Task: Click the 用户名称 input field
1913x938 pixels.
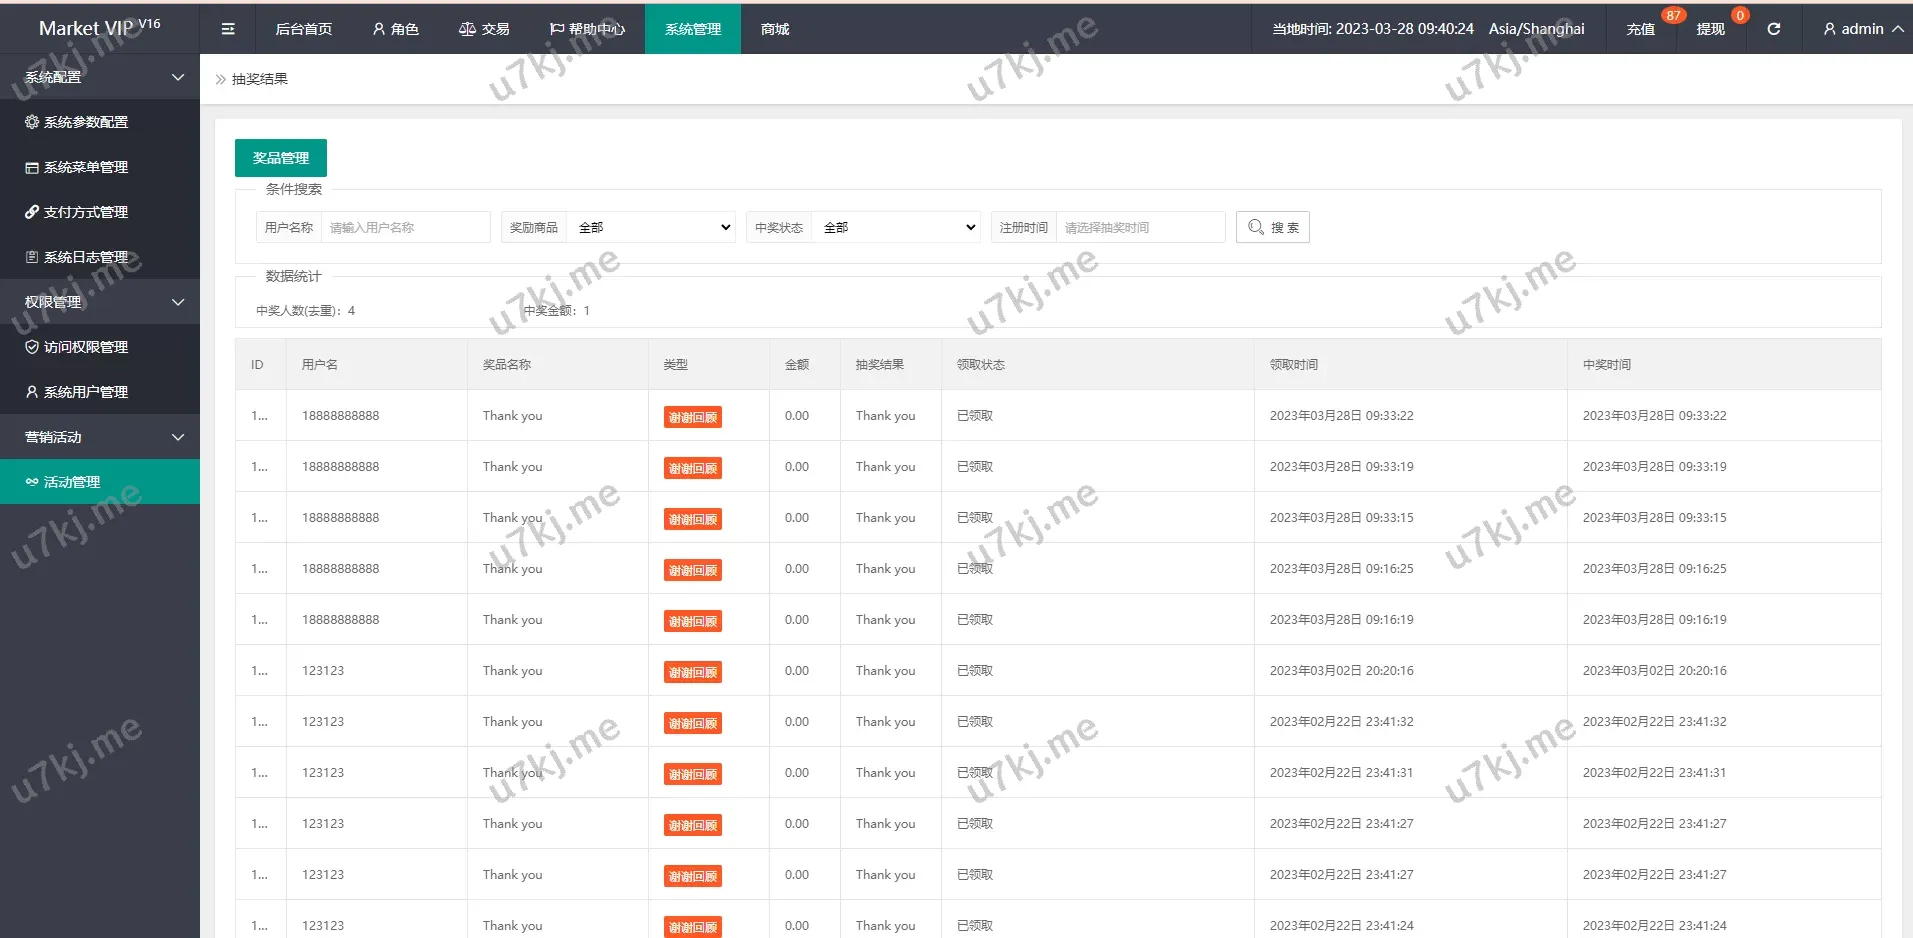Action: point(405,227)
